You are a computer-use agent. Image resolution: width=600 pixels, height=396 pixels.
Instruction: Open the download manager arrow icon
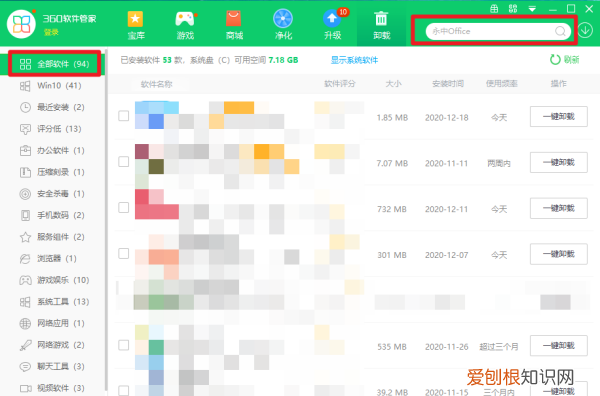(585, 30)
